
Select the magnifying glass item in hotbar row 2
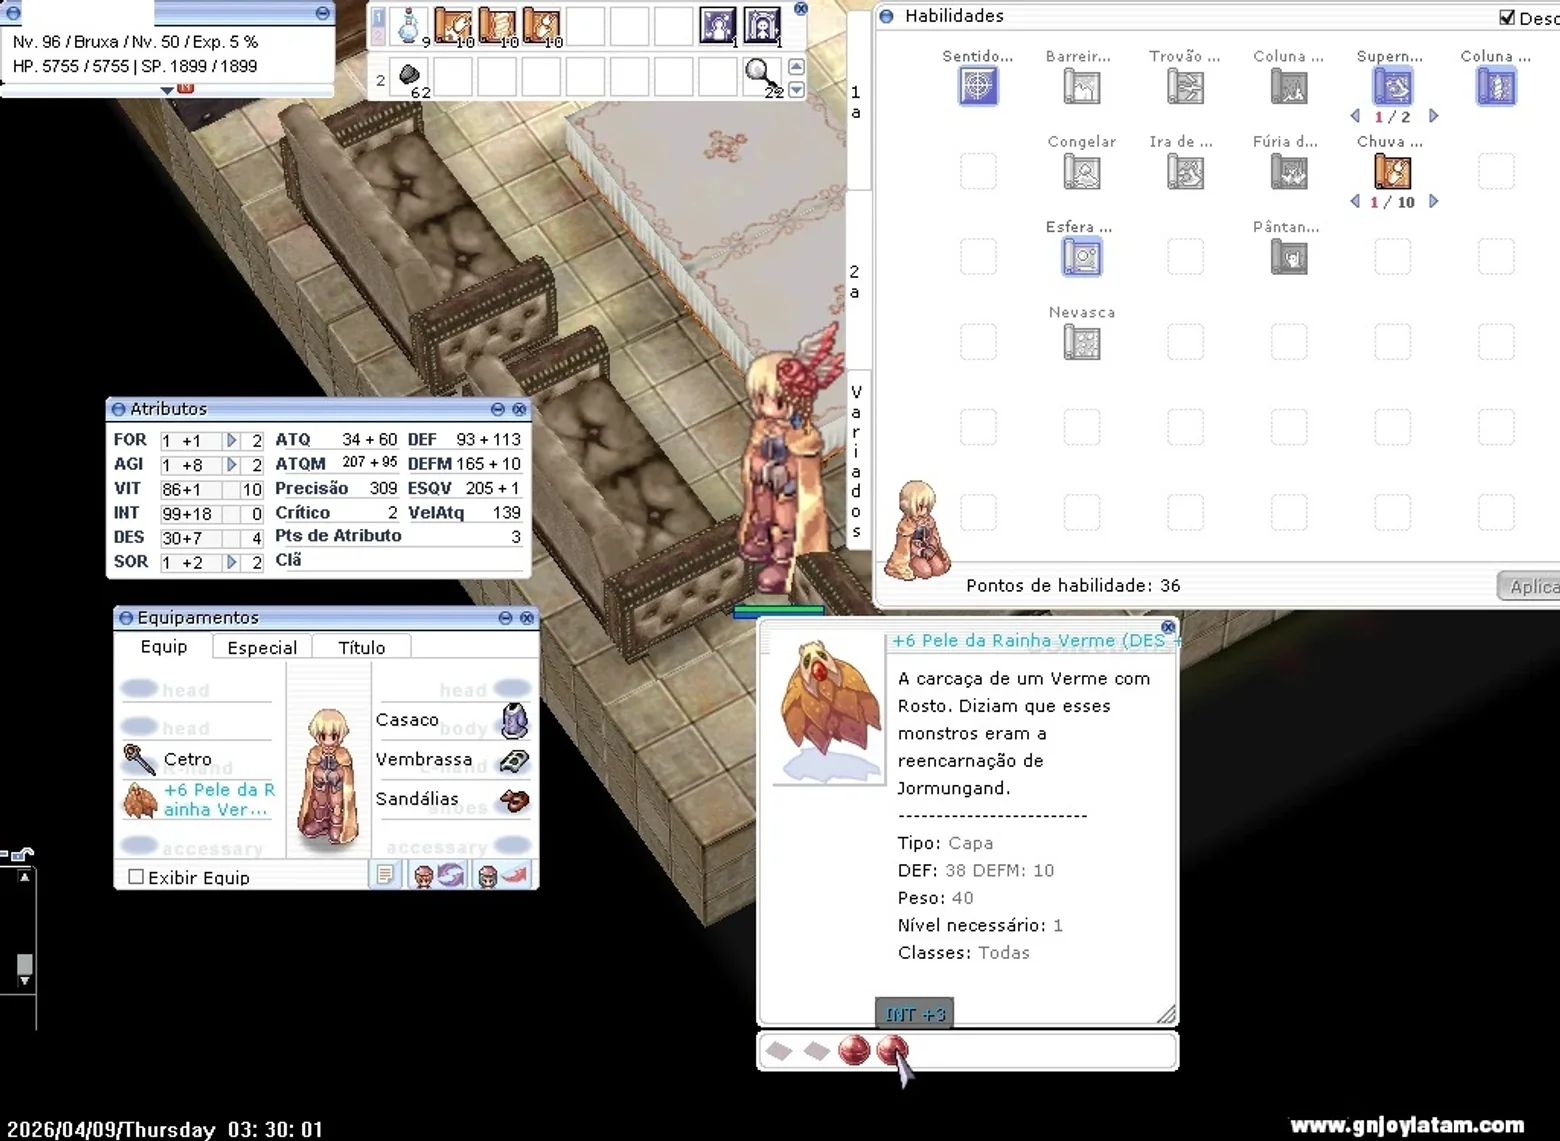click(761, 74)
